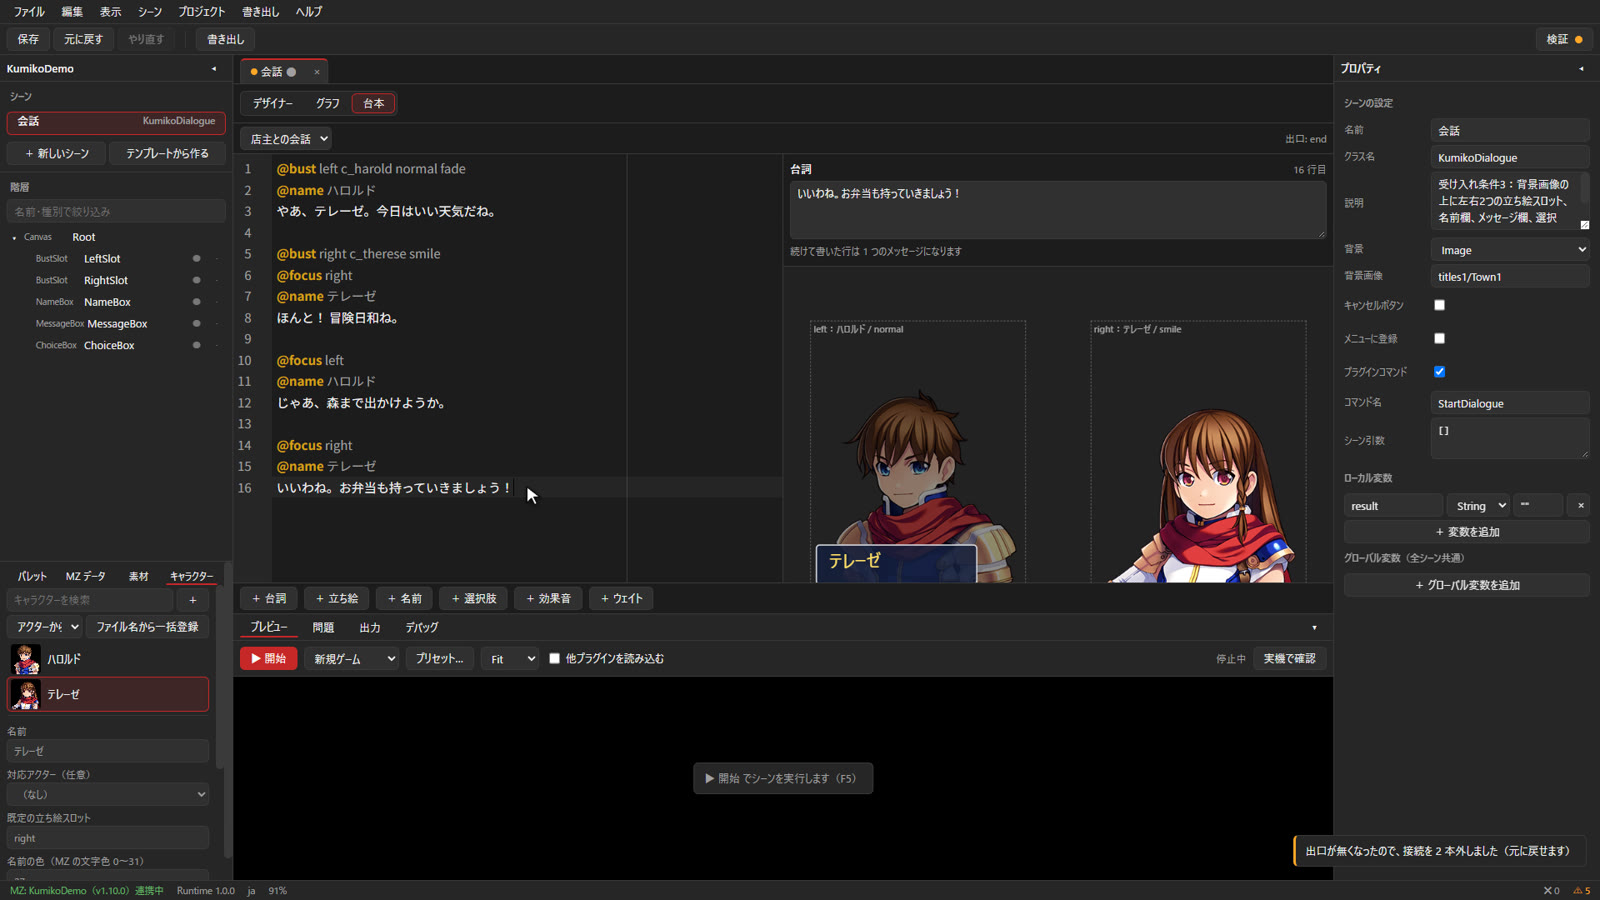The image size is (1600, 900).
Task: Close the 会話 tab with its X icon
Action: click(317, 72)
